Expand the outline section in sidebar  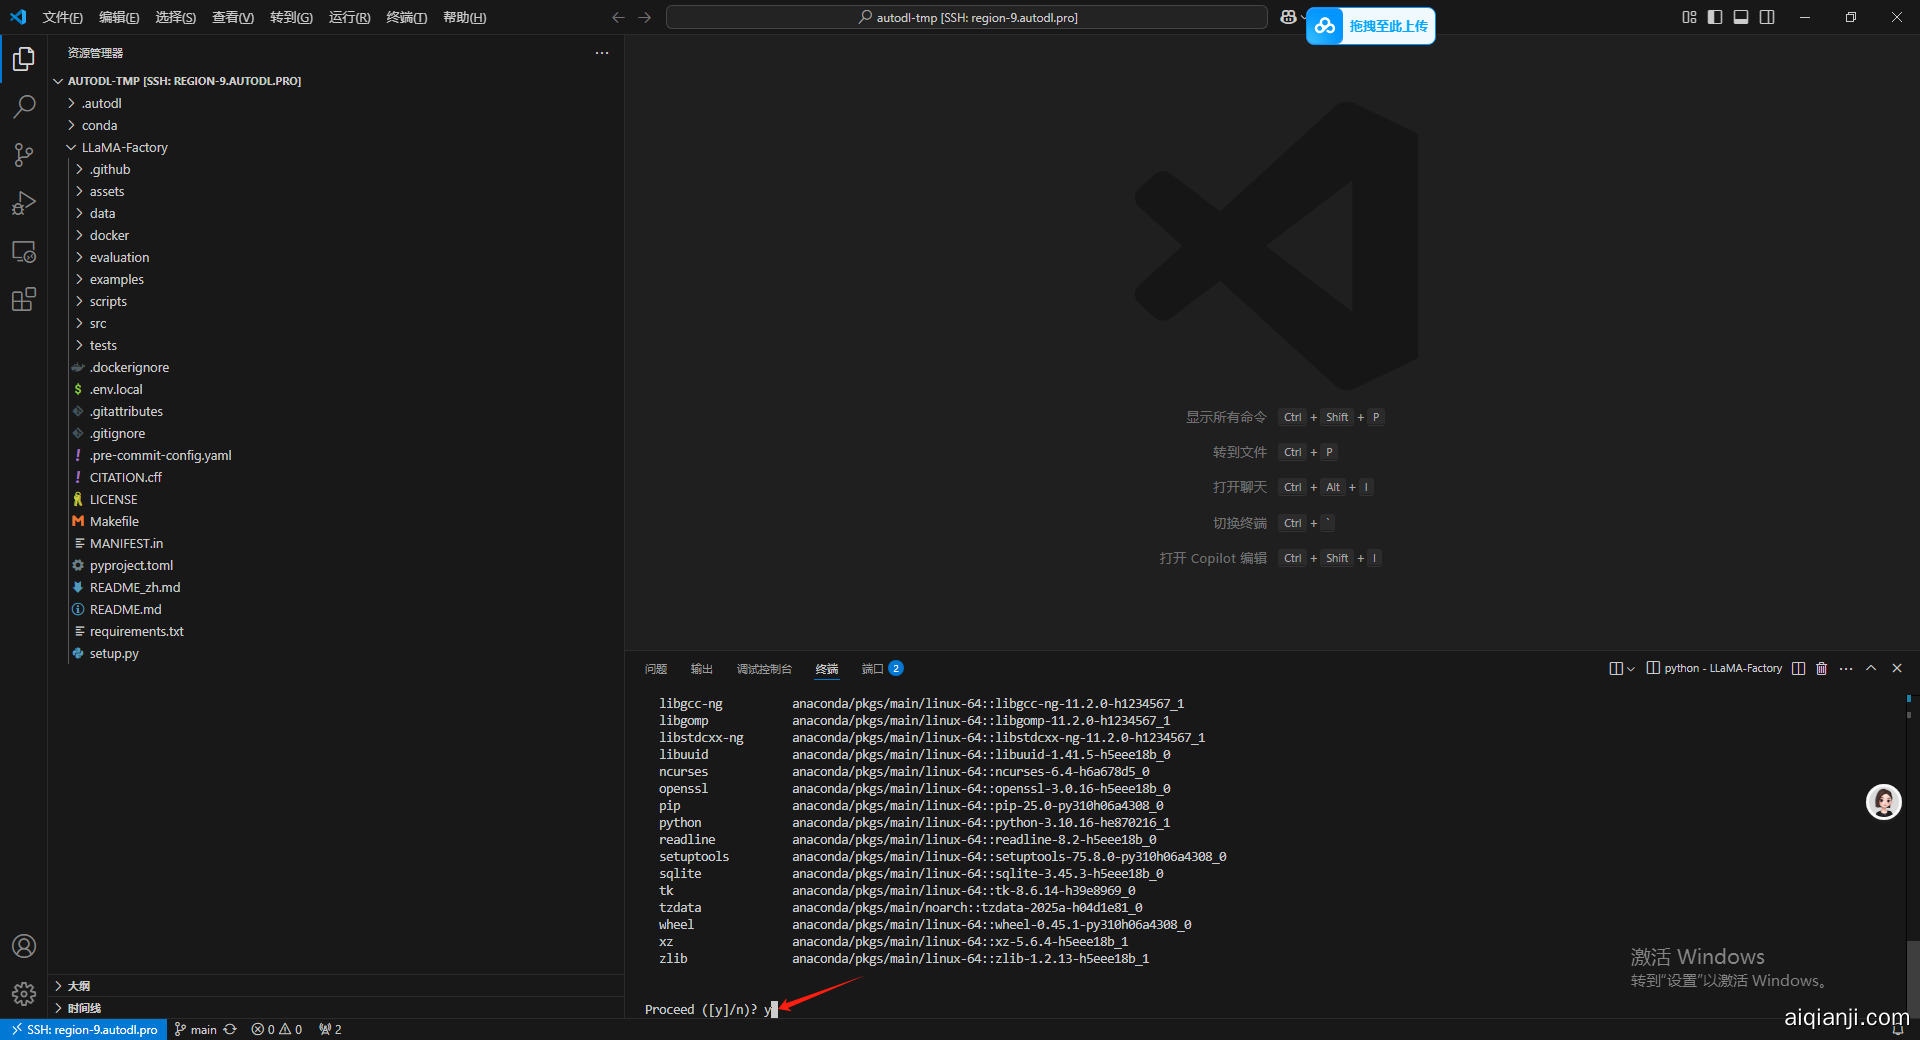pyautogui.click(x=79, y=986)
